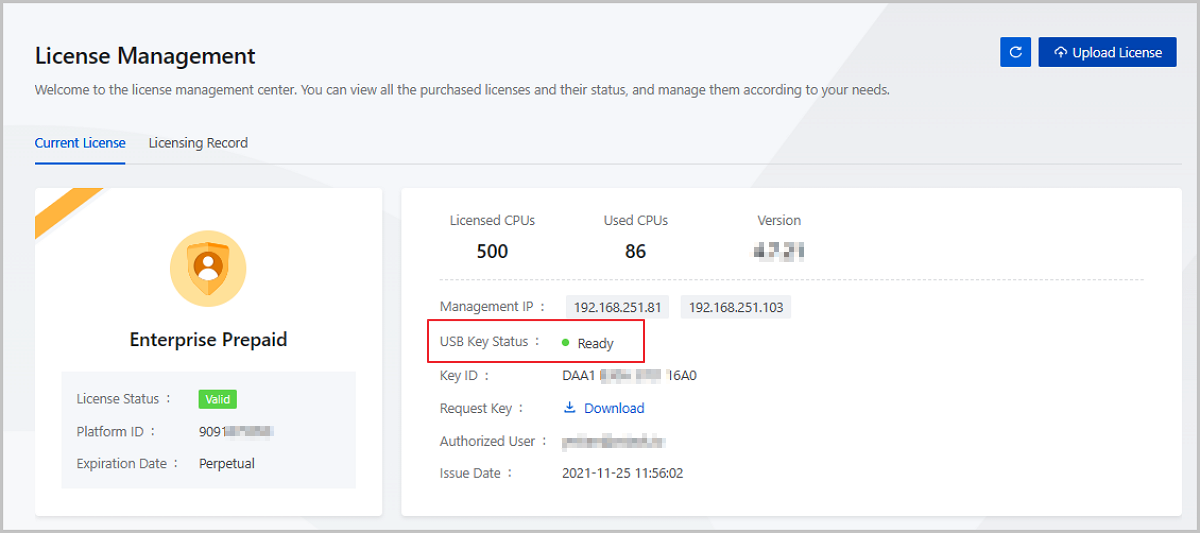This screenshot has width=1200, height=533.
Task: Click the green Valid status badge
Action: click(x=217, y=399)
